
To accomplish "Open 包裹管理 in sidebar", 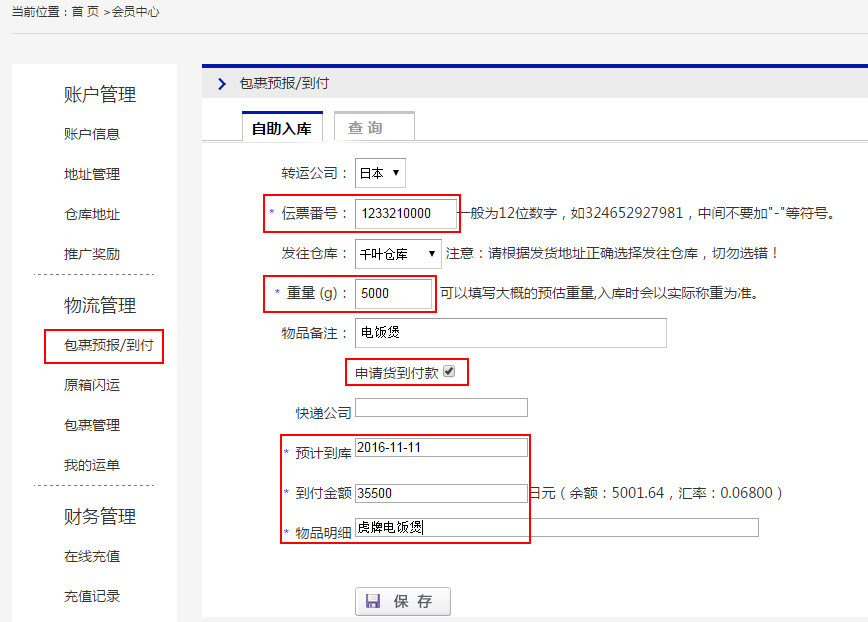I will pyautogui.click(x=92, y=425).
